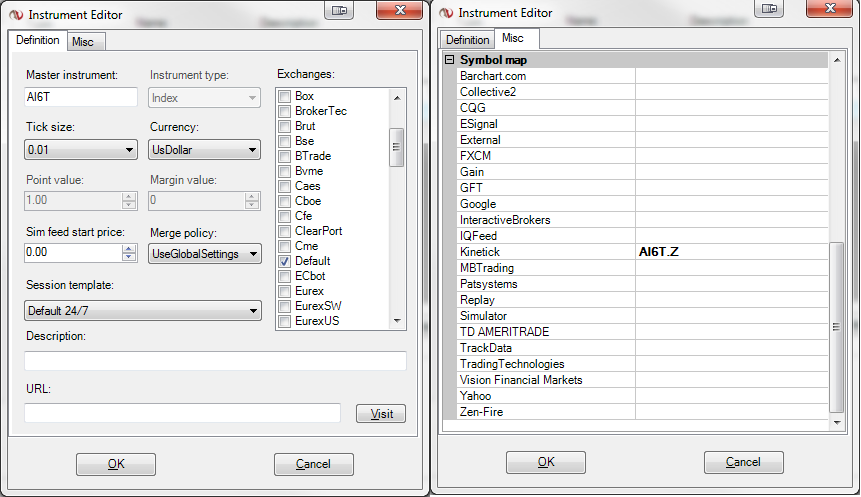Click the Exchanges list scroll down arrow
The width and height of the screenshot is (861, 497).
click(x=397, y=321)
